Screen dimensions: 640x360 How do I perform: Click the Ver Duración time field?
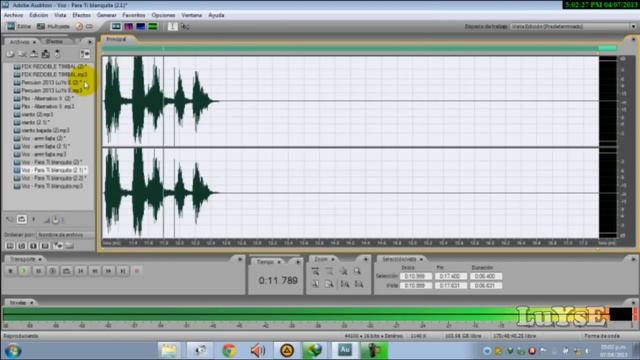pos(485,286)
